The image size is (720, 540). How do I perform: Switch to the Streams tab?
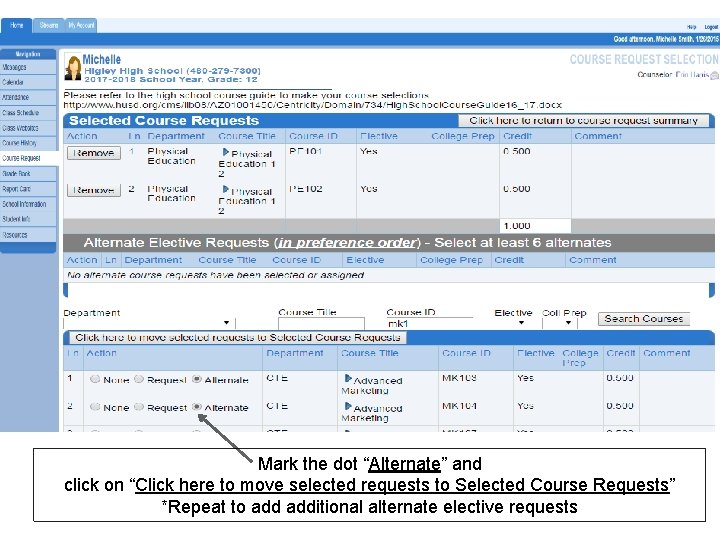pyautogui.click(x=49, y=25)
